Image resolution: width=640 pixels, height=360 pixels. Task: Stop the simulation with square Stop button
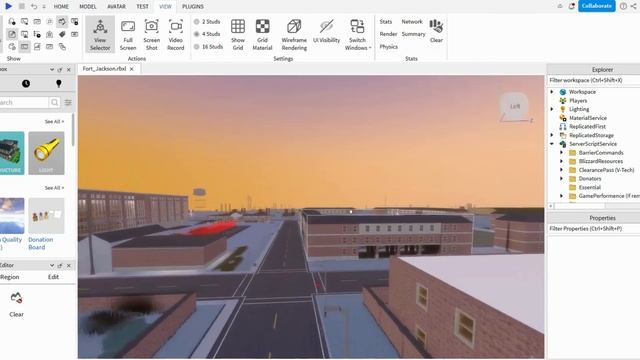pos(22,6)
